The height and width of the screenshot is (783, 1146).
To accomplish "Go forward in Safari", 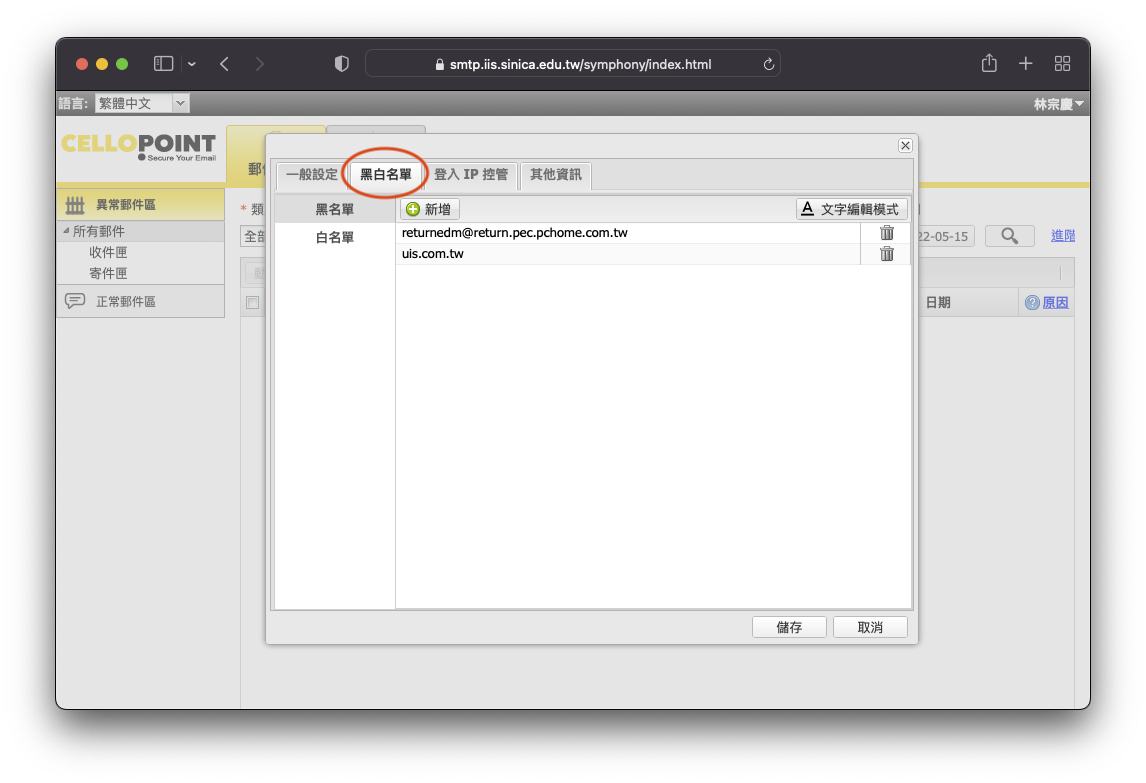I will coord(260,64).
